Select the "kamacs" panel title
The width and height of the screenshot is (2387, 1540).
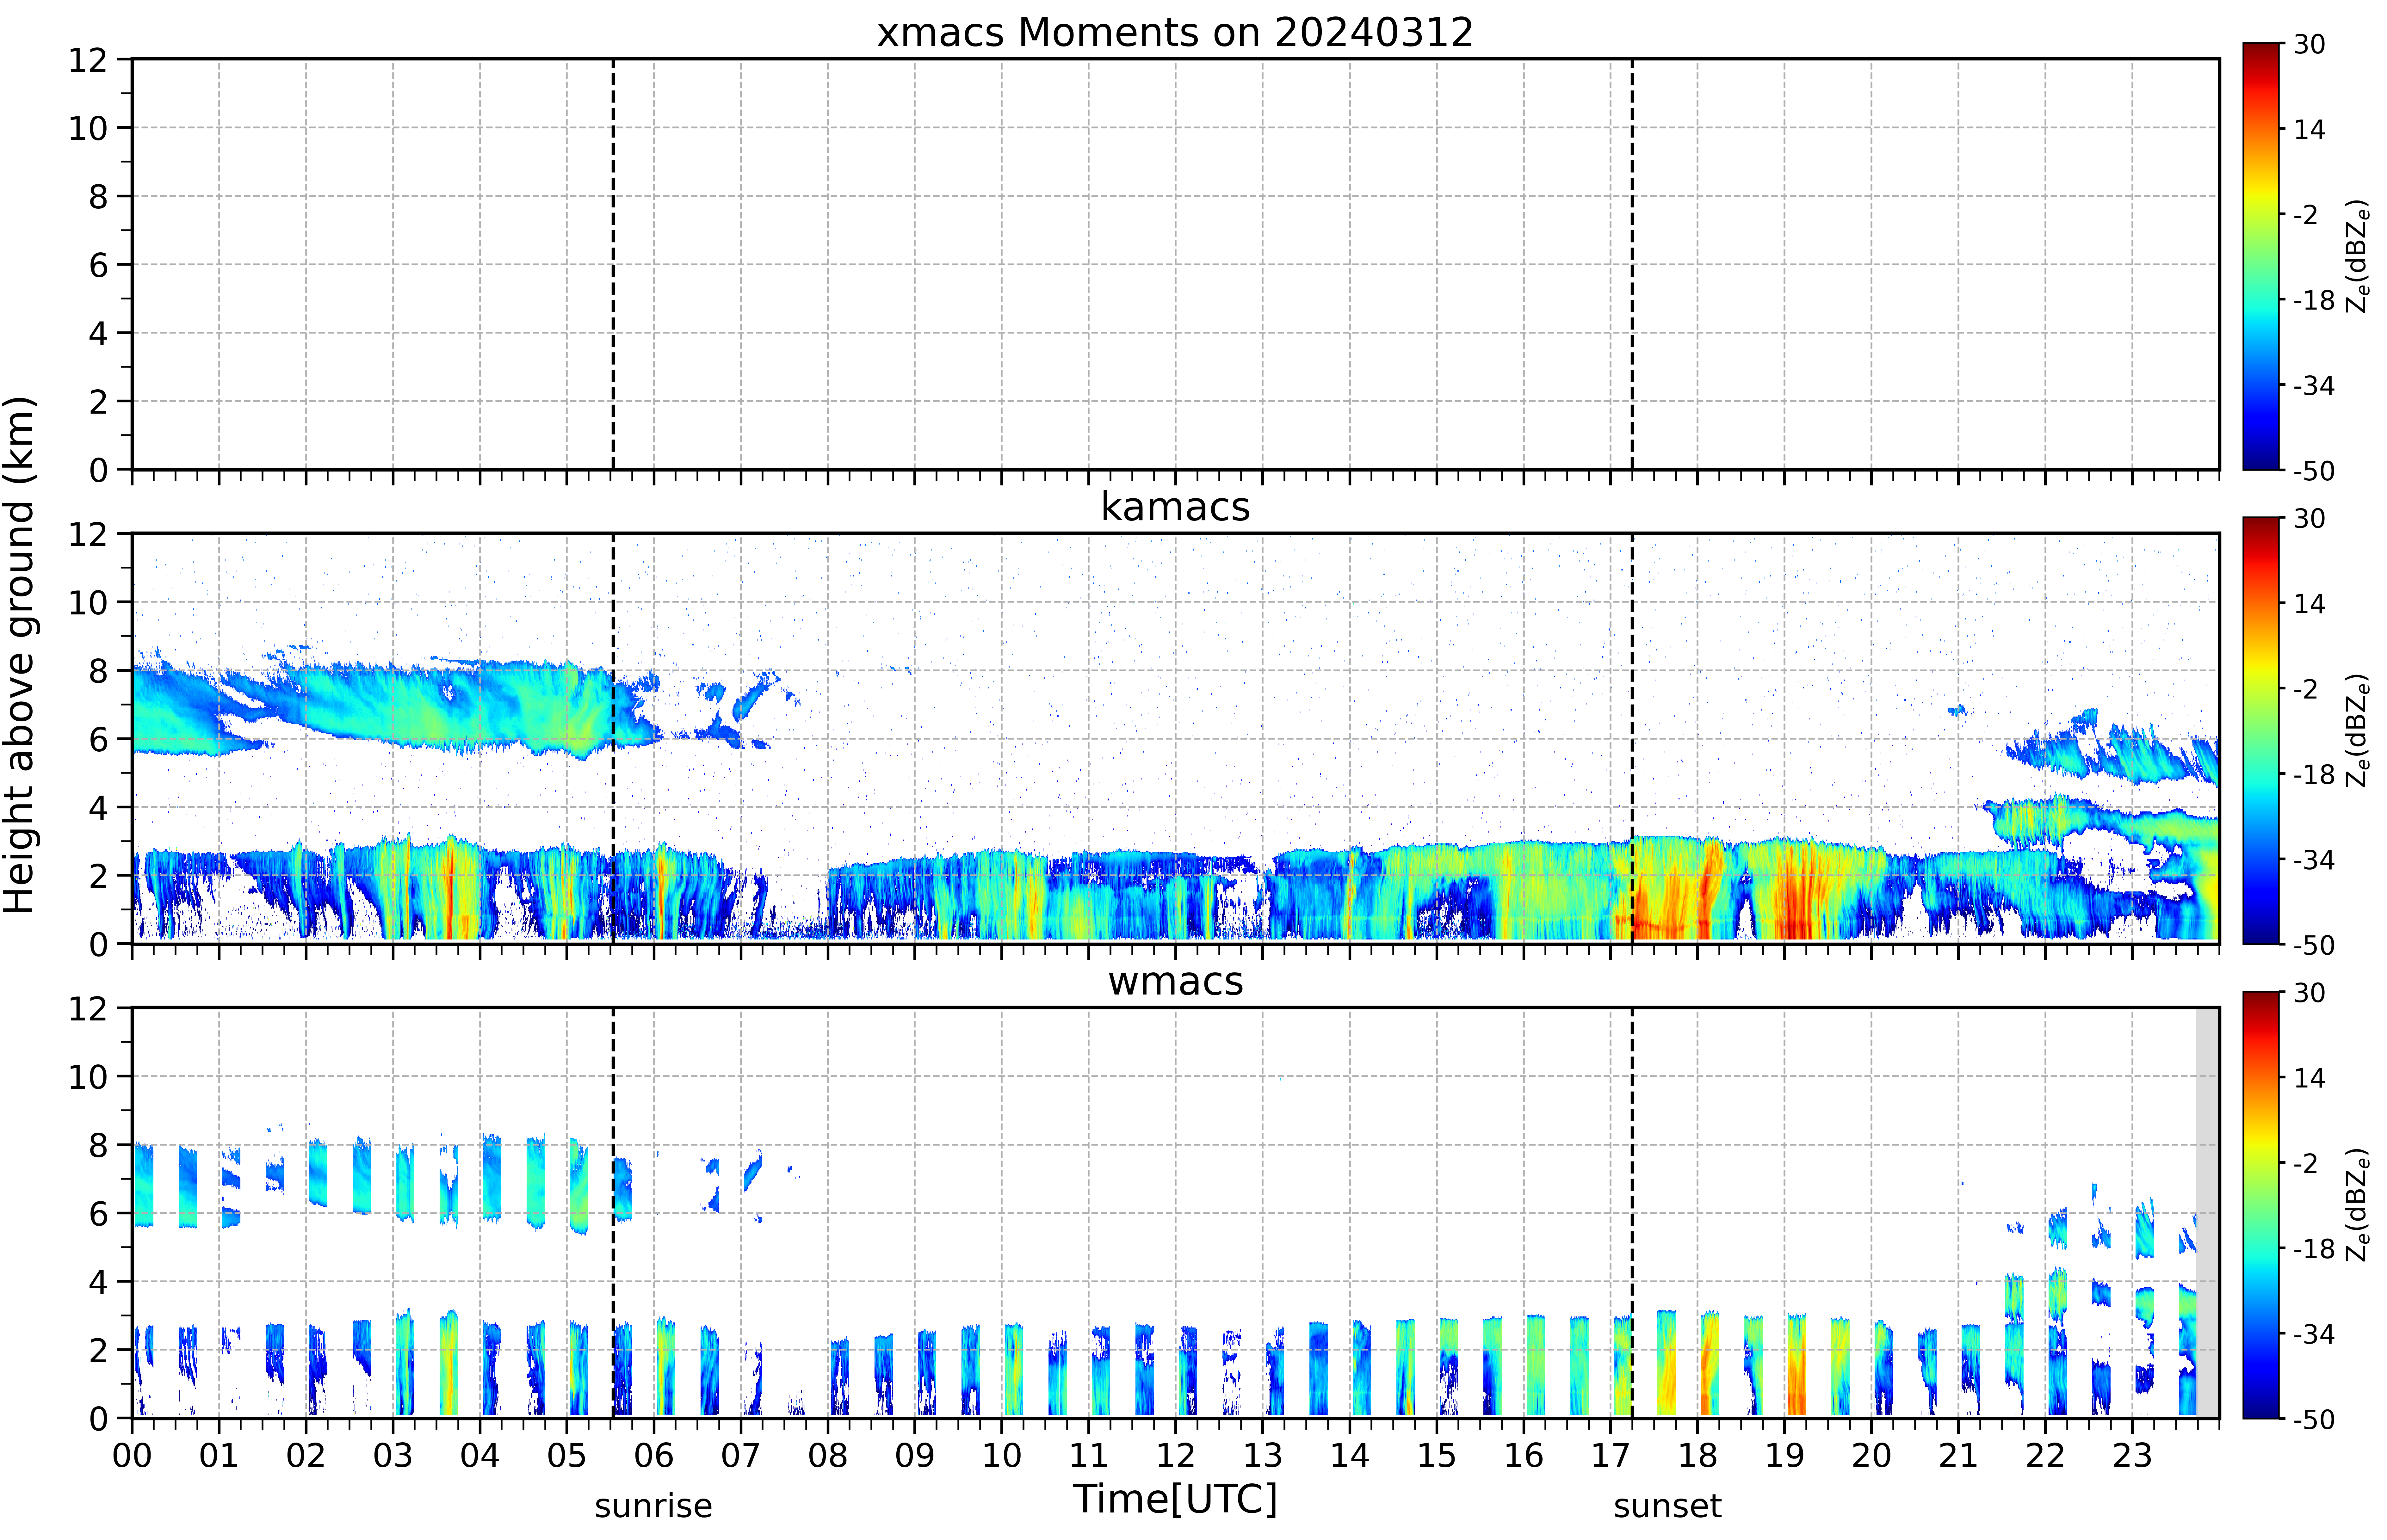pyautogui.click(x=1175, y=507)
